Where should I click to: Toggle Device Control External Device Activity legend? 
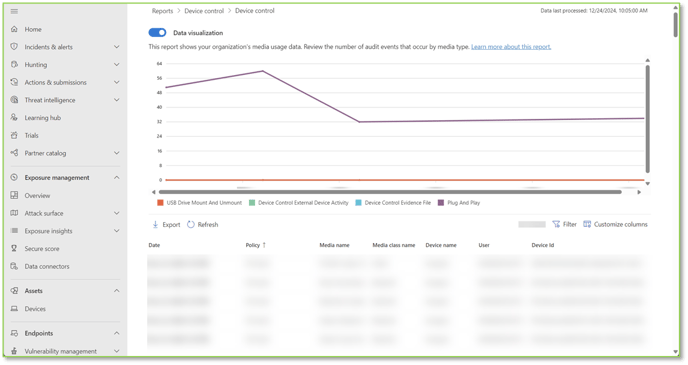[x=299, y=203]
